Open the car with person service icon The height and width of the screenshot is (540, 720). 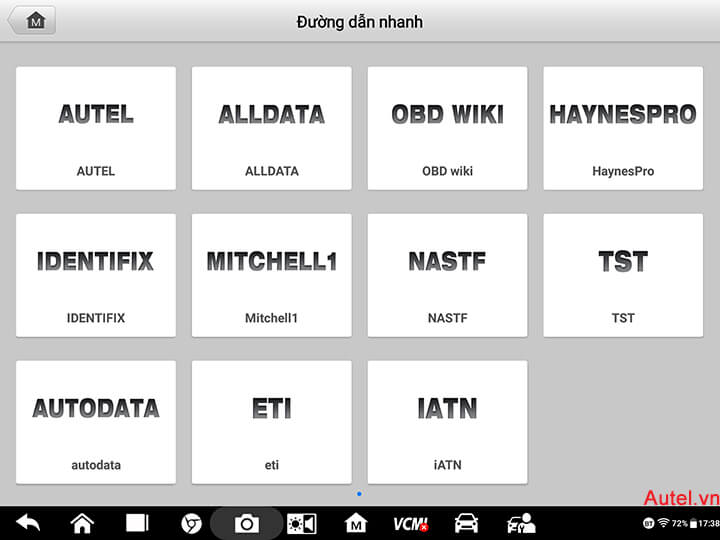(521, 523)
